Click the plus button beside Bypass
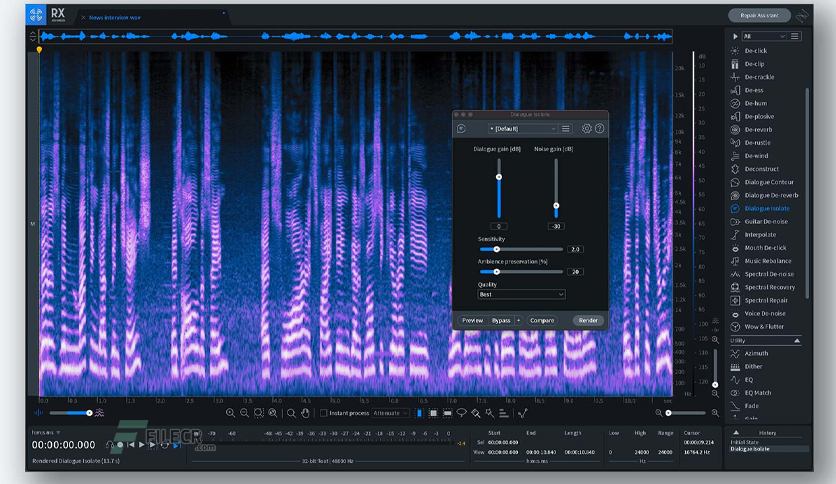 click(x=518, y=320)
